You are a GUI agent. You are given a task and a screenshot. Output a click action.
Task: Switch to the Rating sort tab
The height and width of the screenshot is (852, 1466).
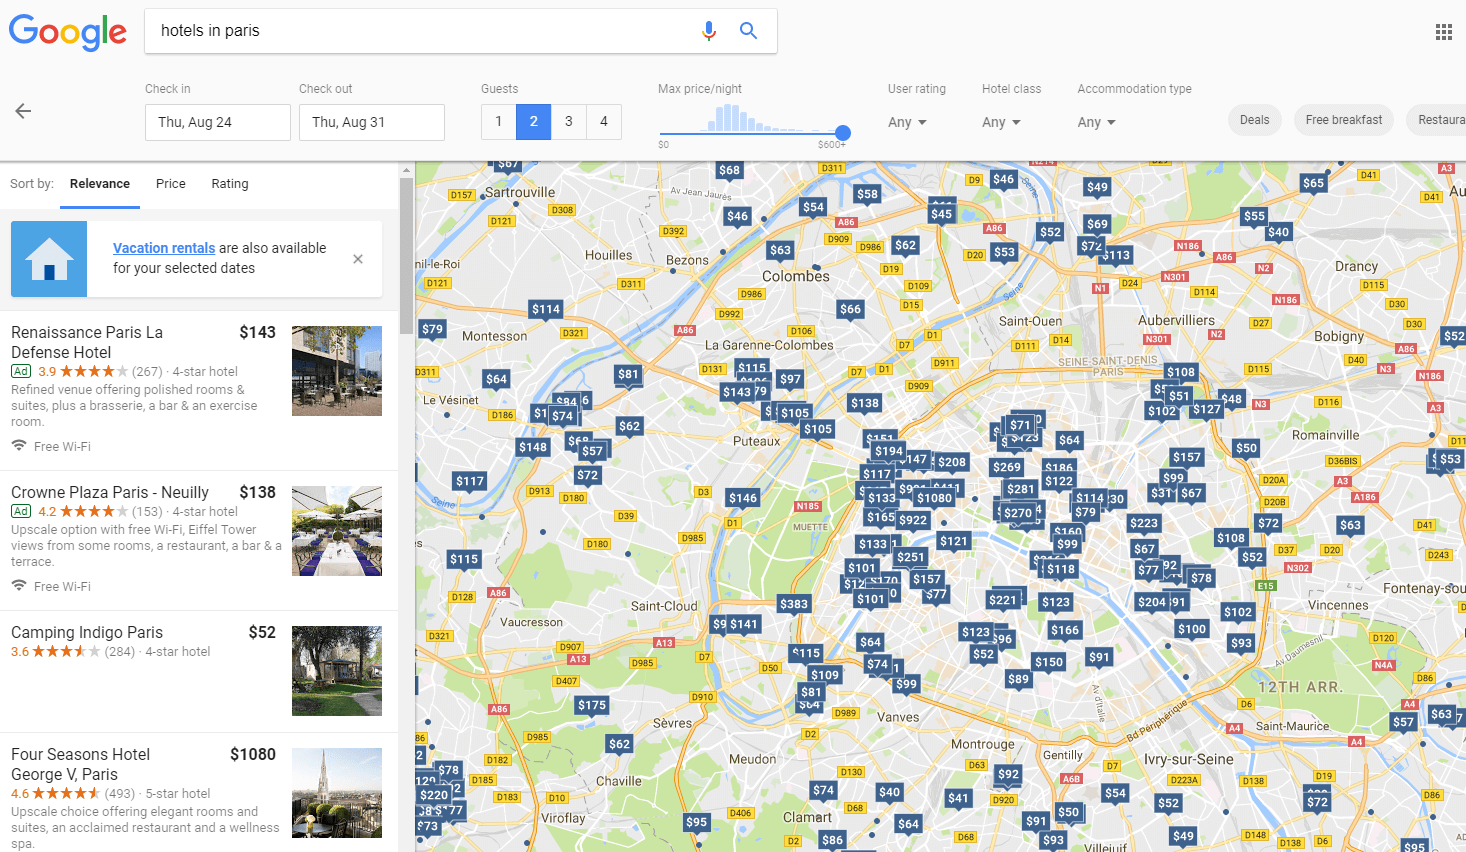(x=229, y=184)
